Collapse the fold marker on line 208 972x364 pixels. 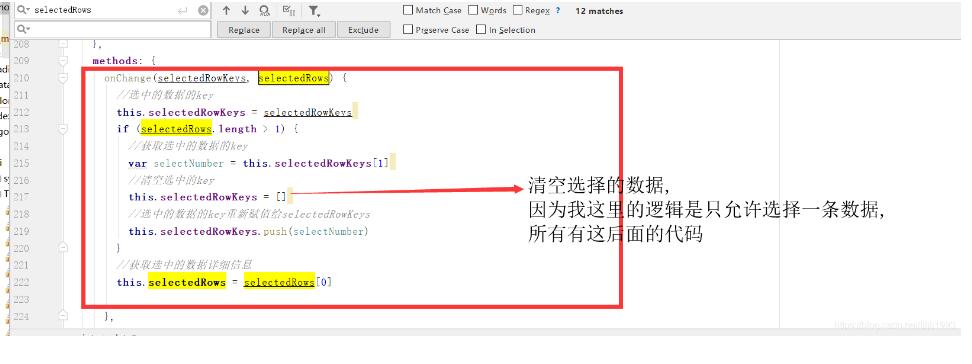[x=63, y=44]
